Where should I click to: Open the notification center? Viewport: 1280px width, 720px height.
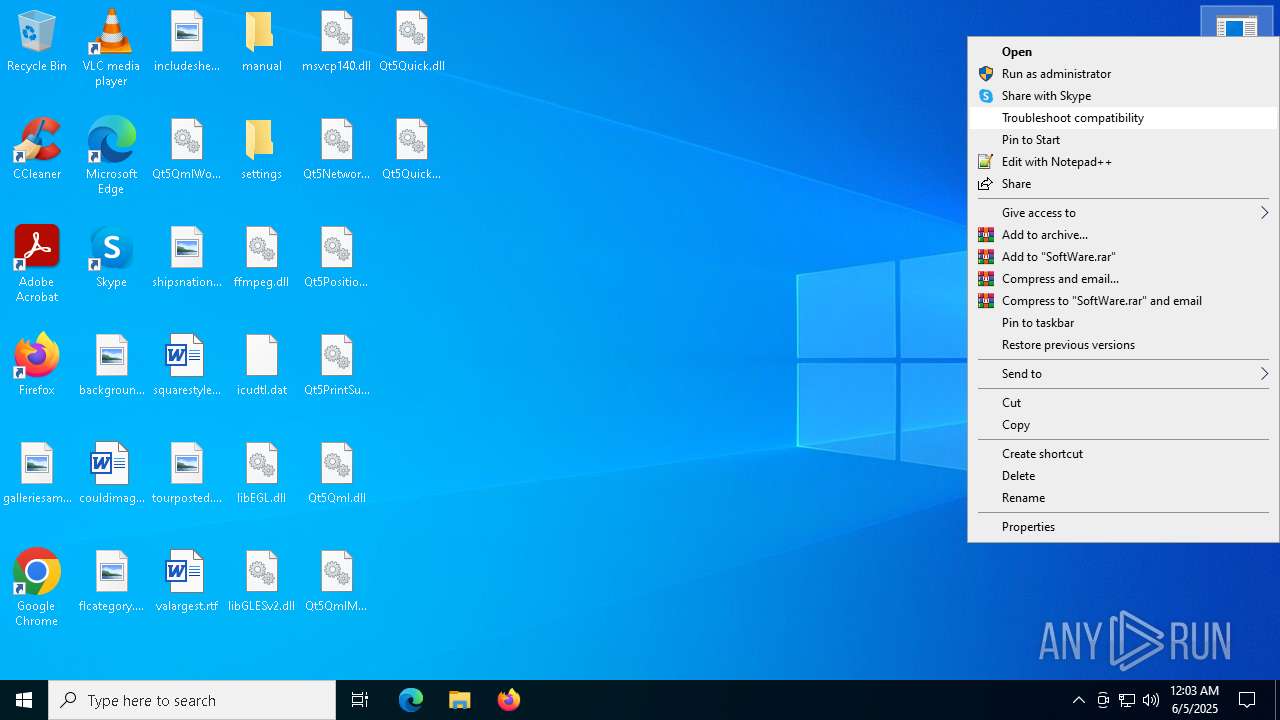click(1247, 700)
